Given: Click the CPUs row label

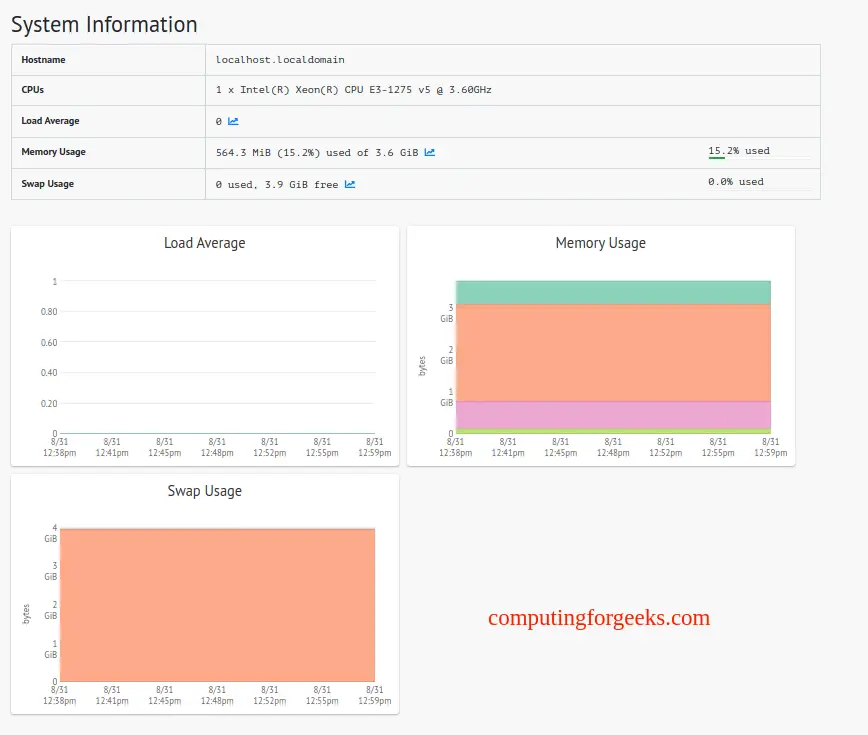Looking at the screenshot, I should 33,90.
